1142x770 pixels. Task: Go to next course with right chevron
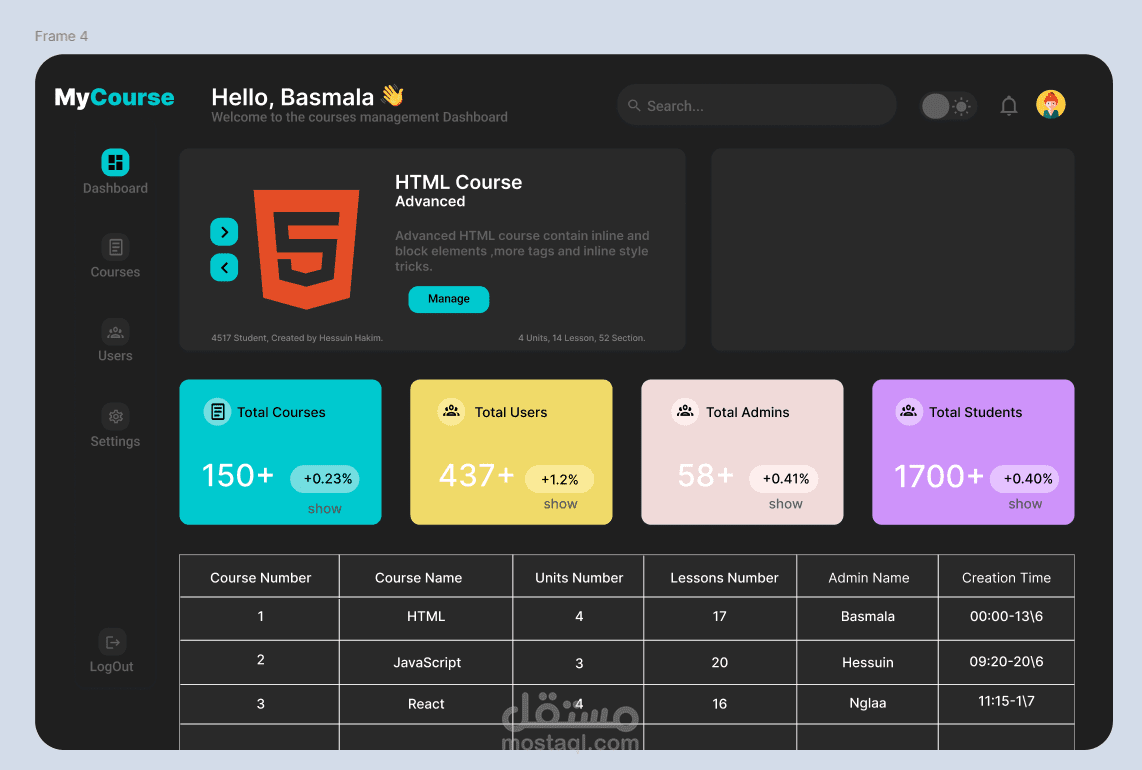[x=224, y=232]
